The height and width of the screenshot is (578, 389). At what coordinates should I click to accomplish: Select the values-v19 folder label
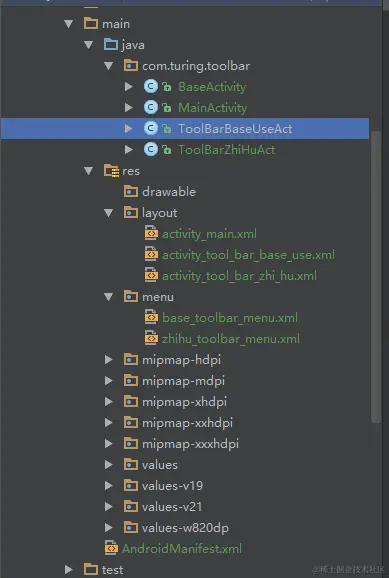coord(173,486)
